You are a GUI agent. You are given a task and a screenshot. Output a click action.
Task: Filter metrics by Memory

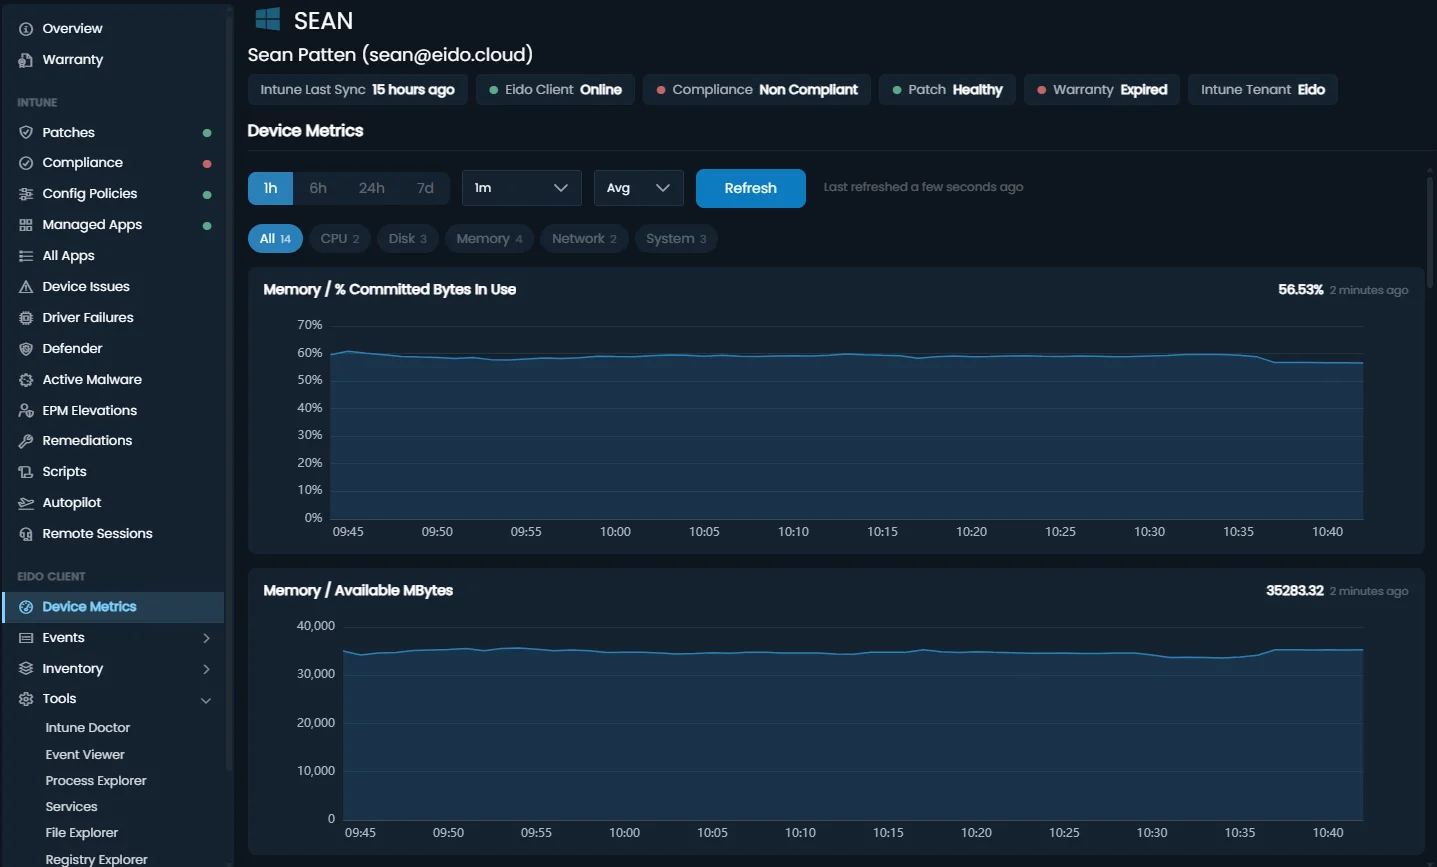(489, 238)
